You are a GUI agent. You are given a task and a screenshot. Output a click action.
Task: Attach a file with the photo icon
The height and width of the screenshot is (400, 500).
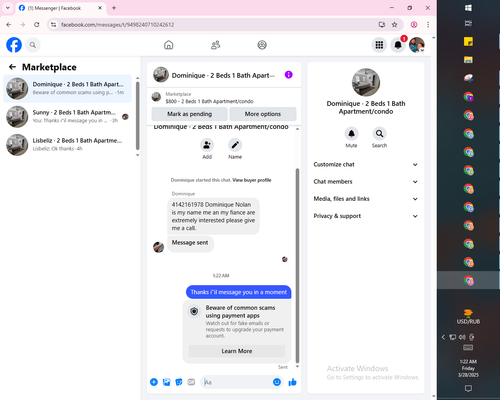coord(166,382)
